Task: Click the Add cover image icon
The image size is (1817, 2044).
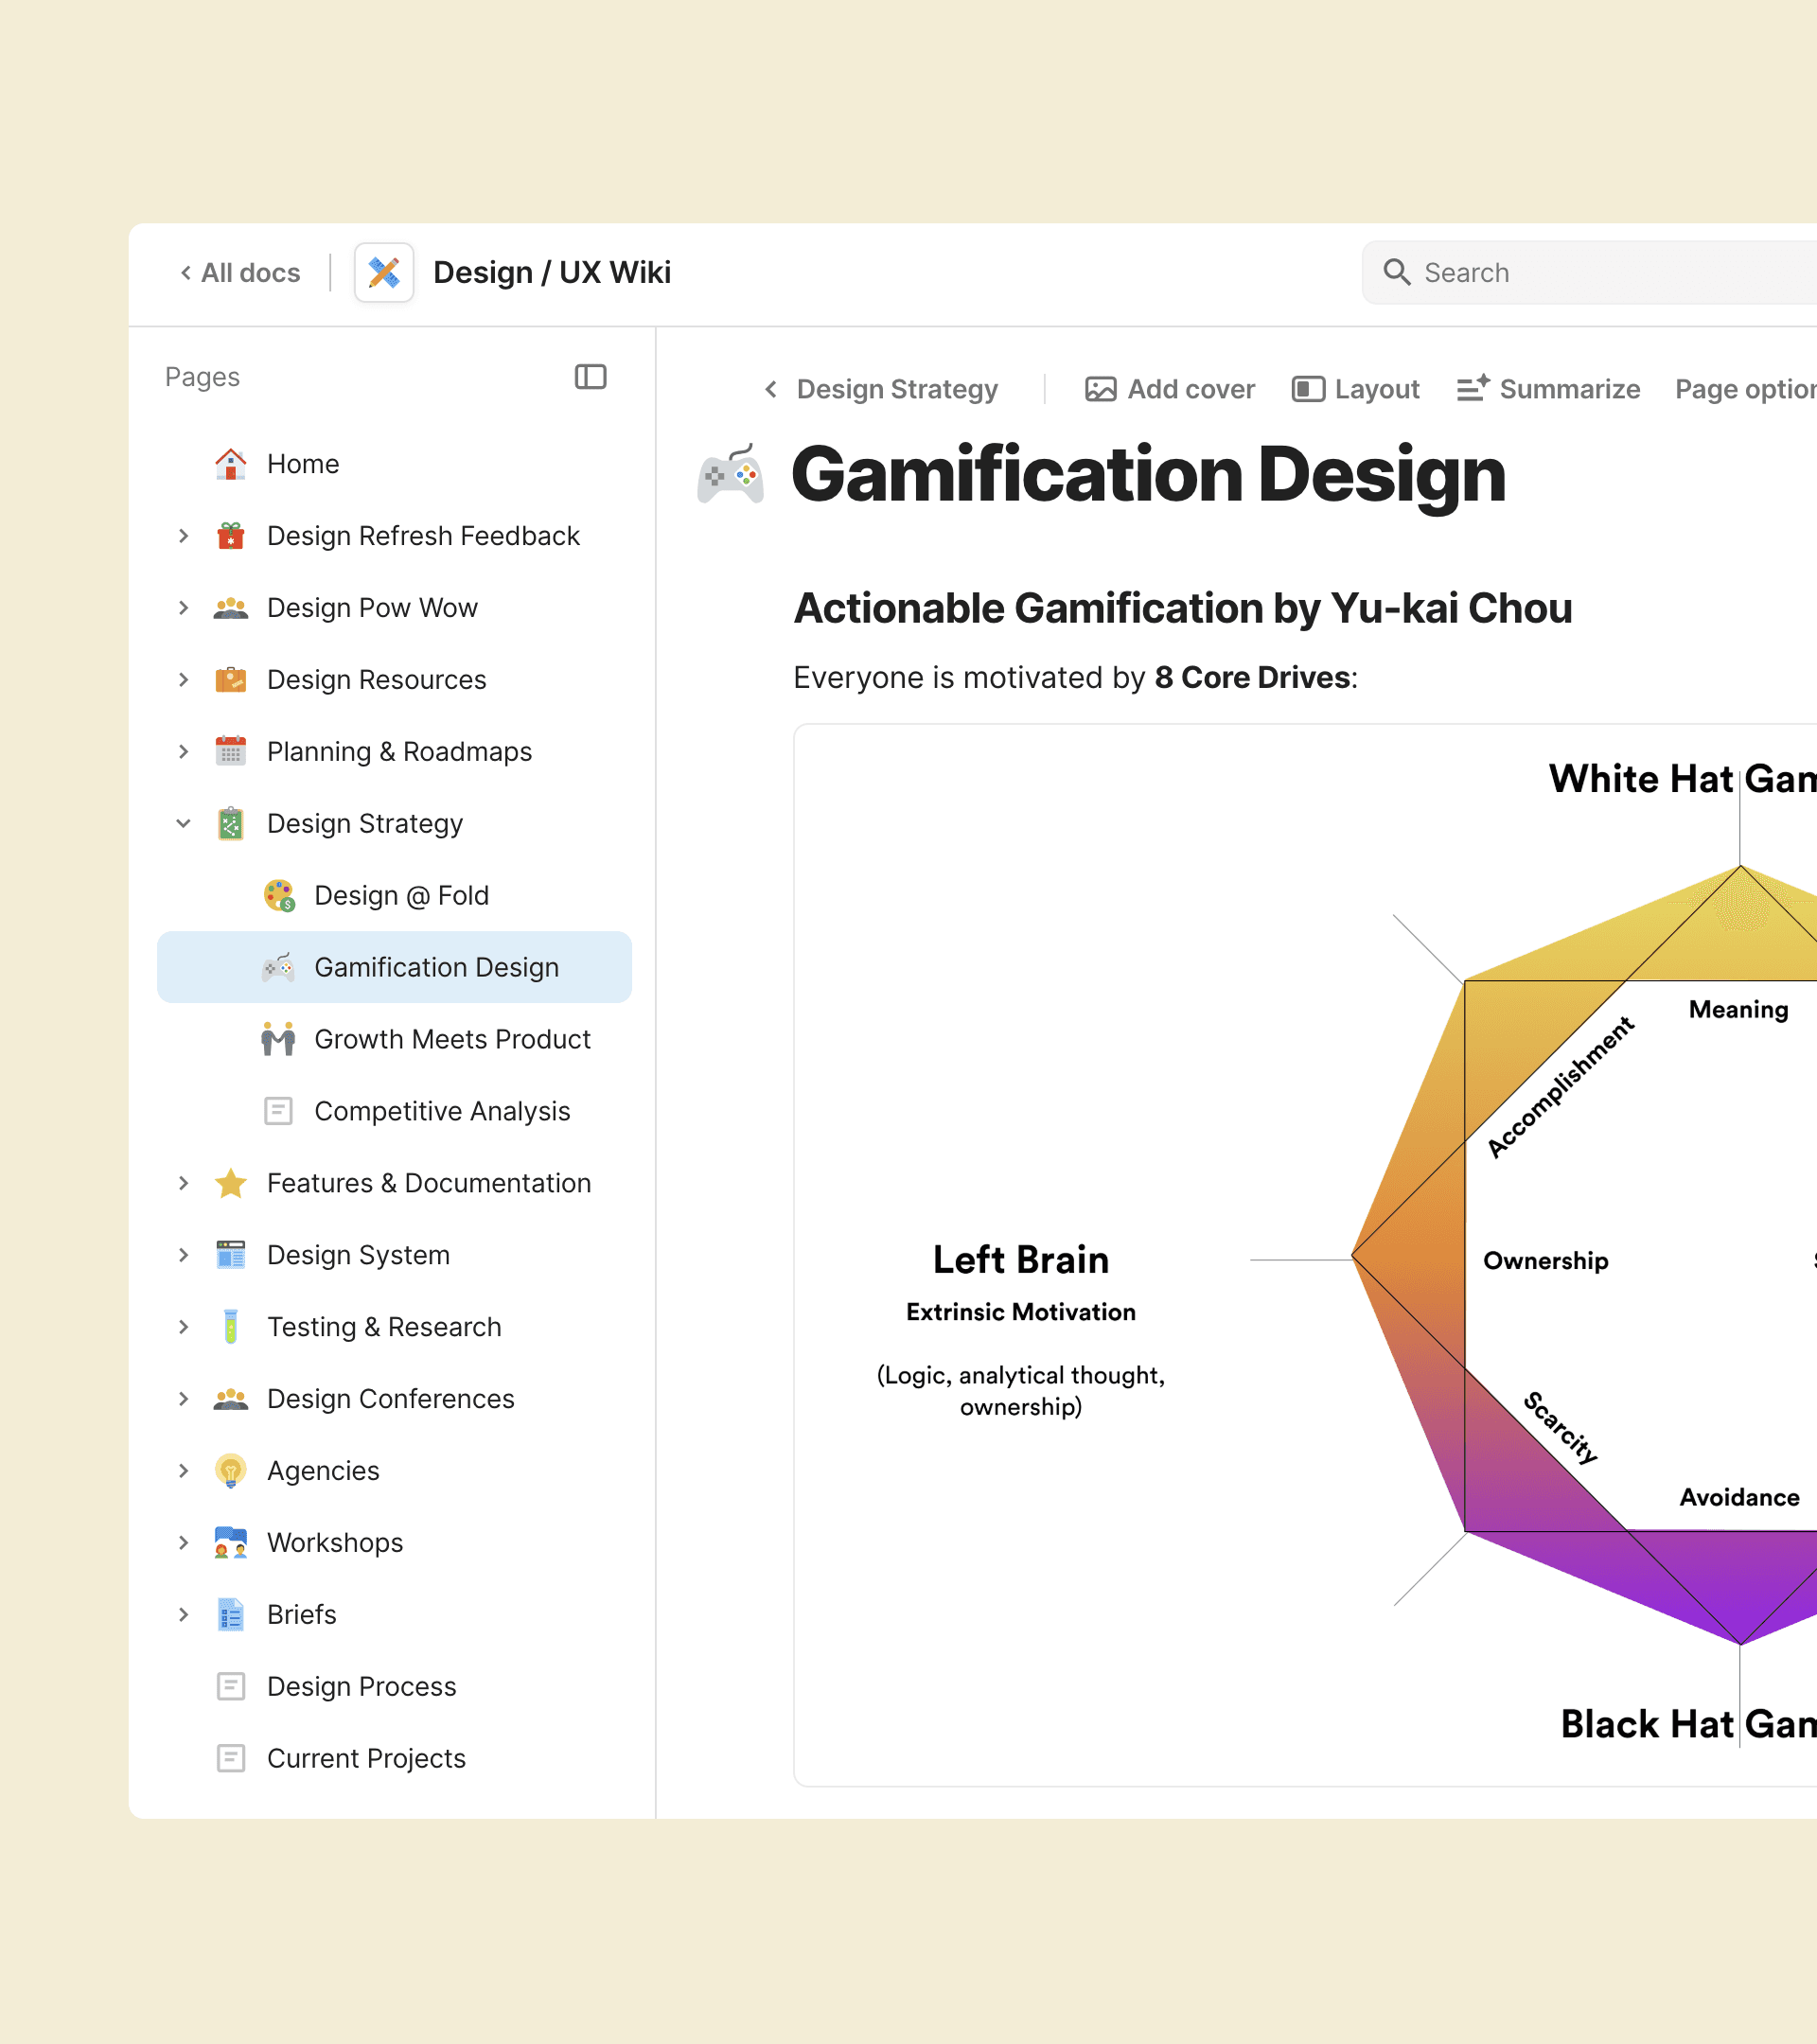Action: (1100, 389)
